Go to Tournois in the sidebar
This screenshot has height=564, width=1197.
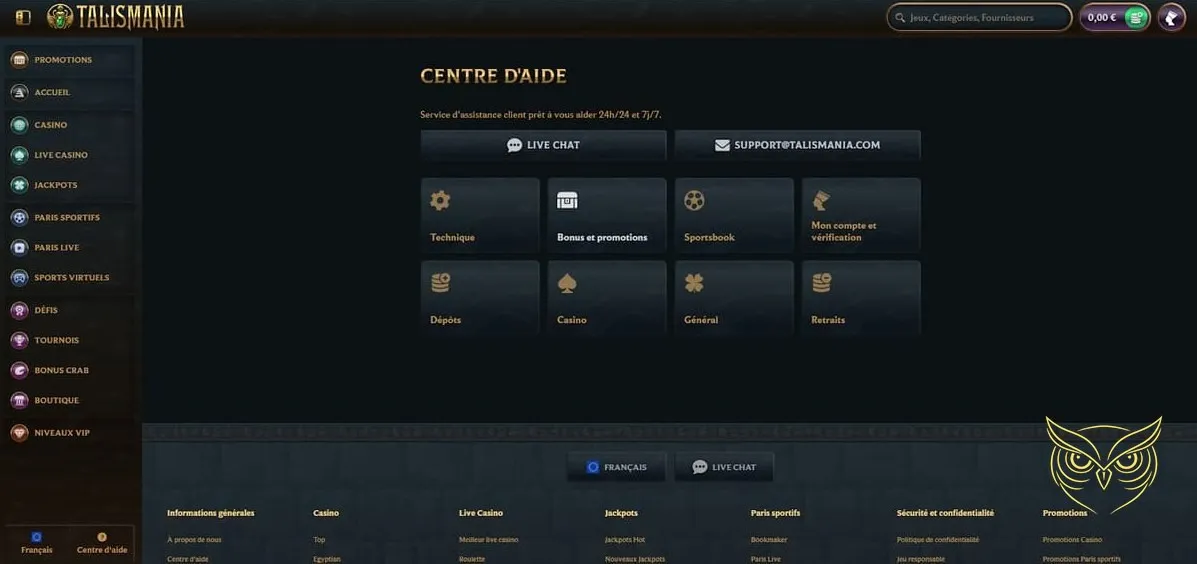pyautogui.click(x=69, y=340)
